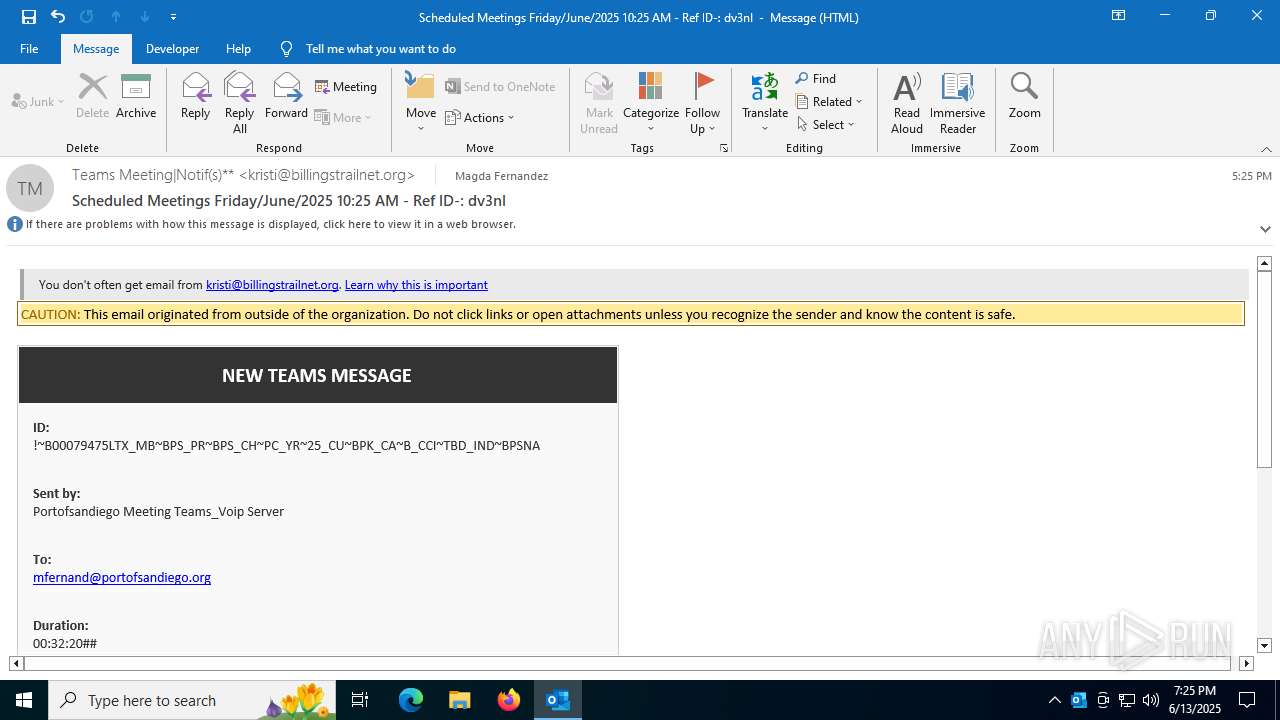Launch Firefox from taskbar

click(509, 700)
